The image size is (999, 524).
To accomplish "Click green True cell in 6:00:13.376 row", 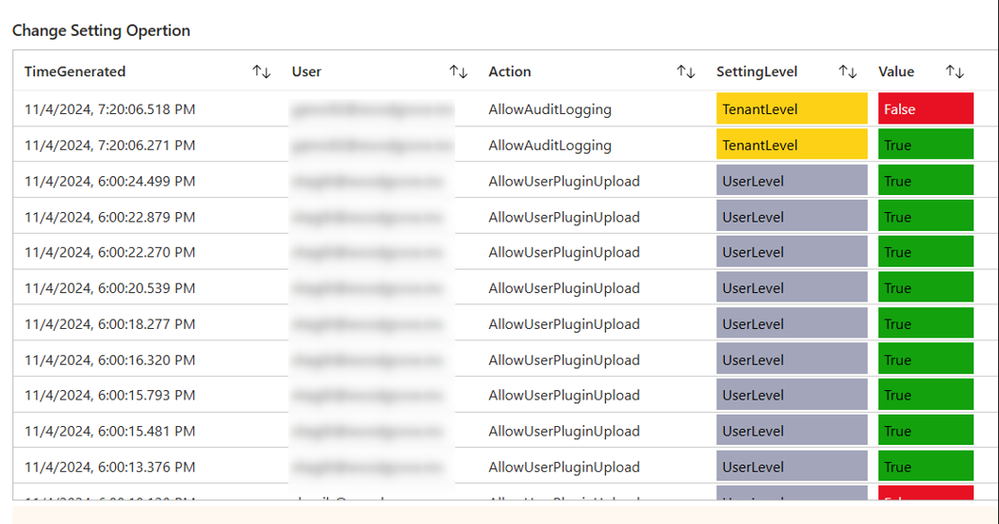I will click(926, 465).
